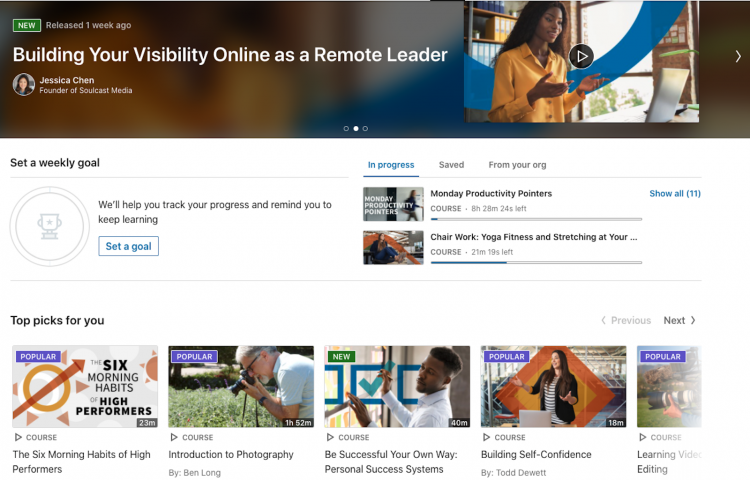Open Building Your Visibility Online course title
Screen dimensions: 750x480
click(230, 55)
